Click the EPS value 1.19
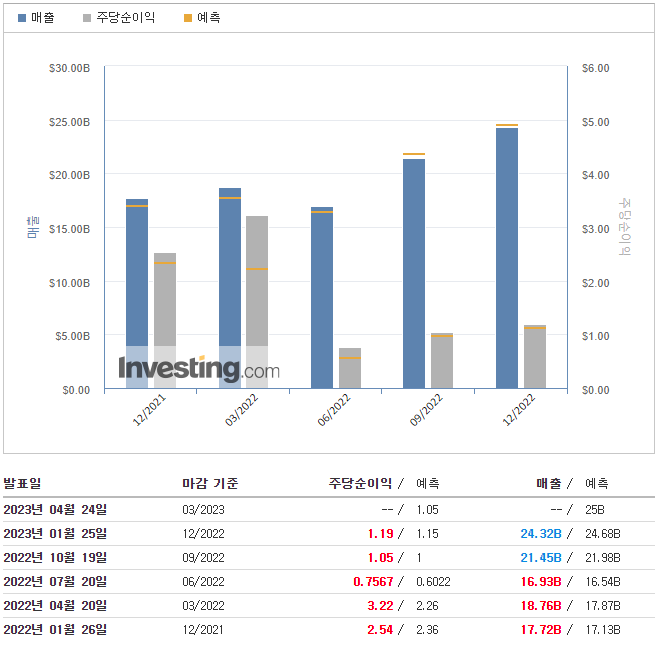 click(381, 534)
